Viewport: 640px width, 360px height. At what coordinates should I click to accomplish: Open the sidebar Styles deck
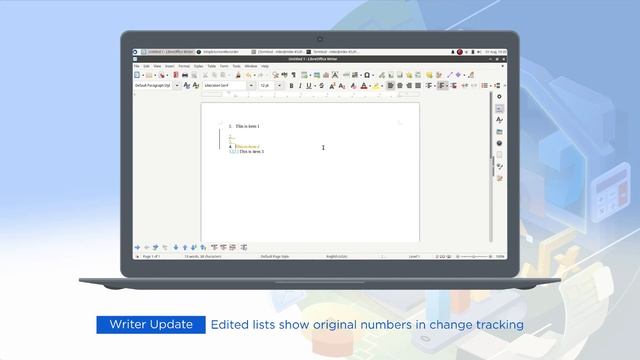pos(499,120)
